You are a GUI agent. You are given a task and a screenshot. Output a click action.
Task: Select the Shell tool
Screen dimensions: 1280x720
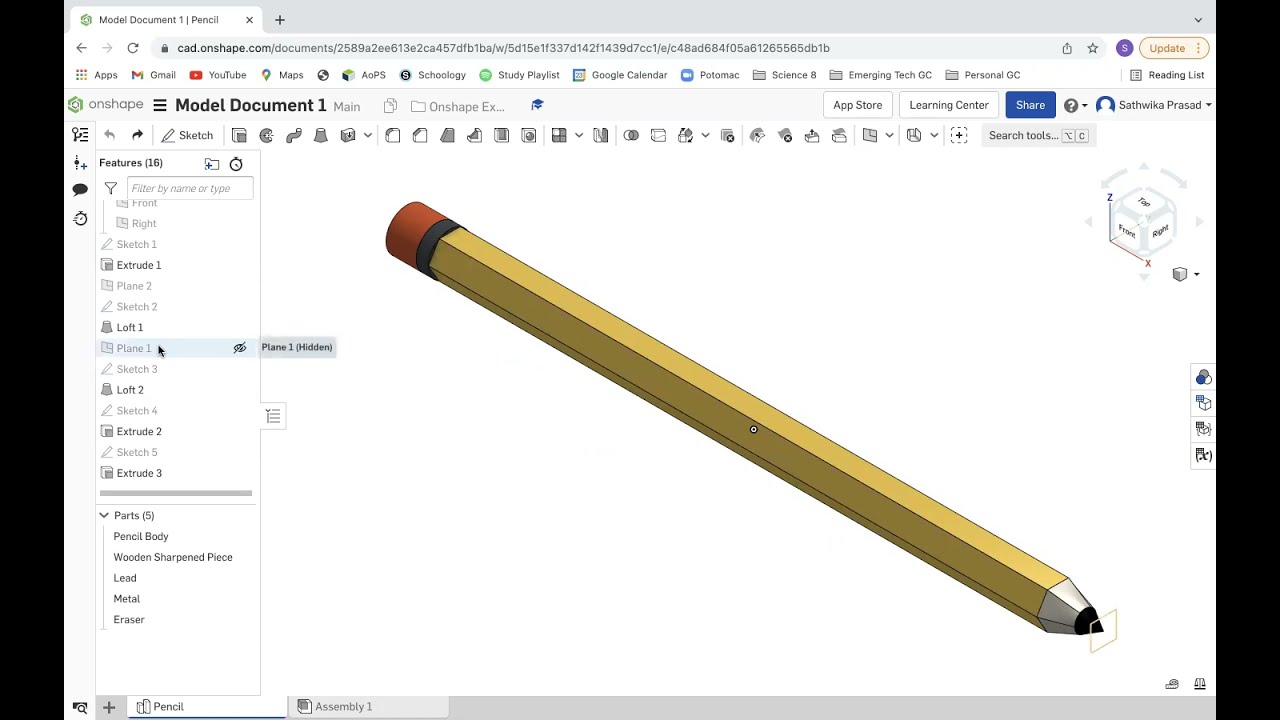(501, 135)
